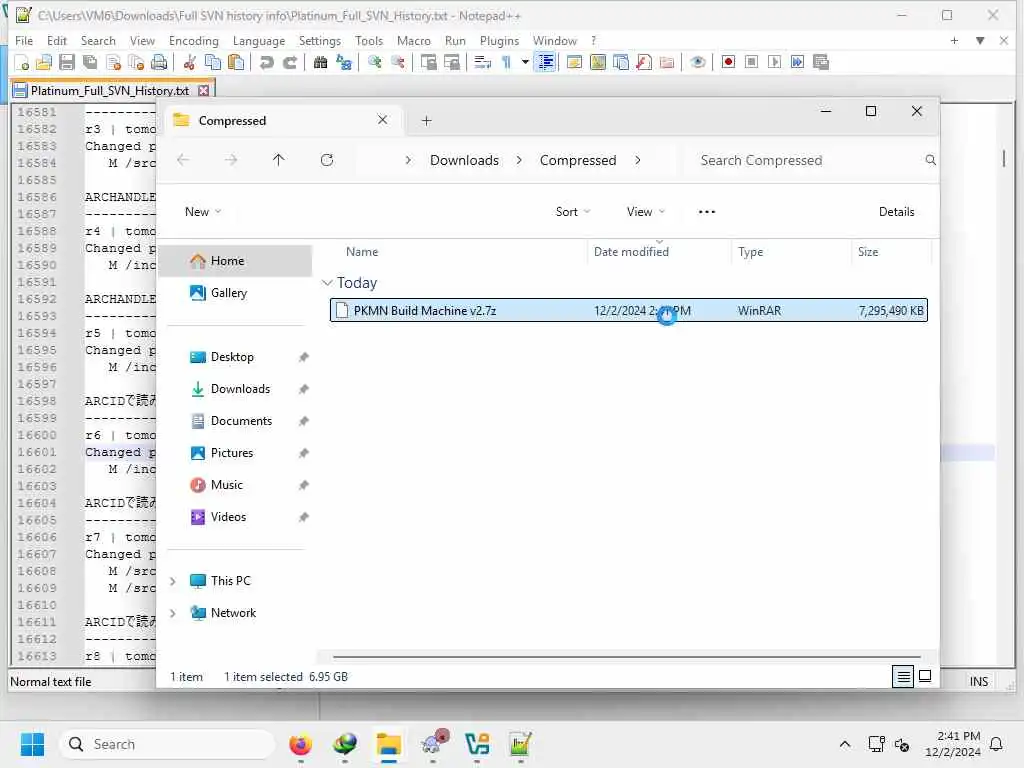
Task: Toggle the file Monitoring eye icon
Action: point(697,62)
